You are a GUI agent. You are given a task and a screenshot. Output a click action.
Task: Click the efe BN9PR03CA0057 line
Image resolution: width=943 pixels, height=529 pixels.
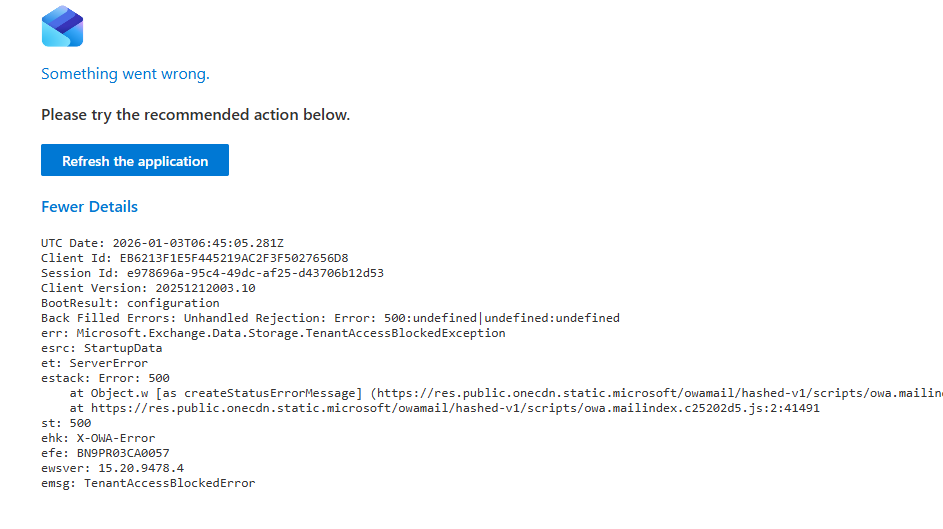(x=105, y=453)
